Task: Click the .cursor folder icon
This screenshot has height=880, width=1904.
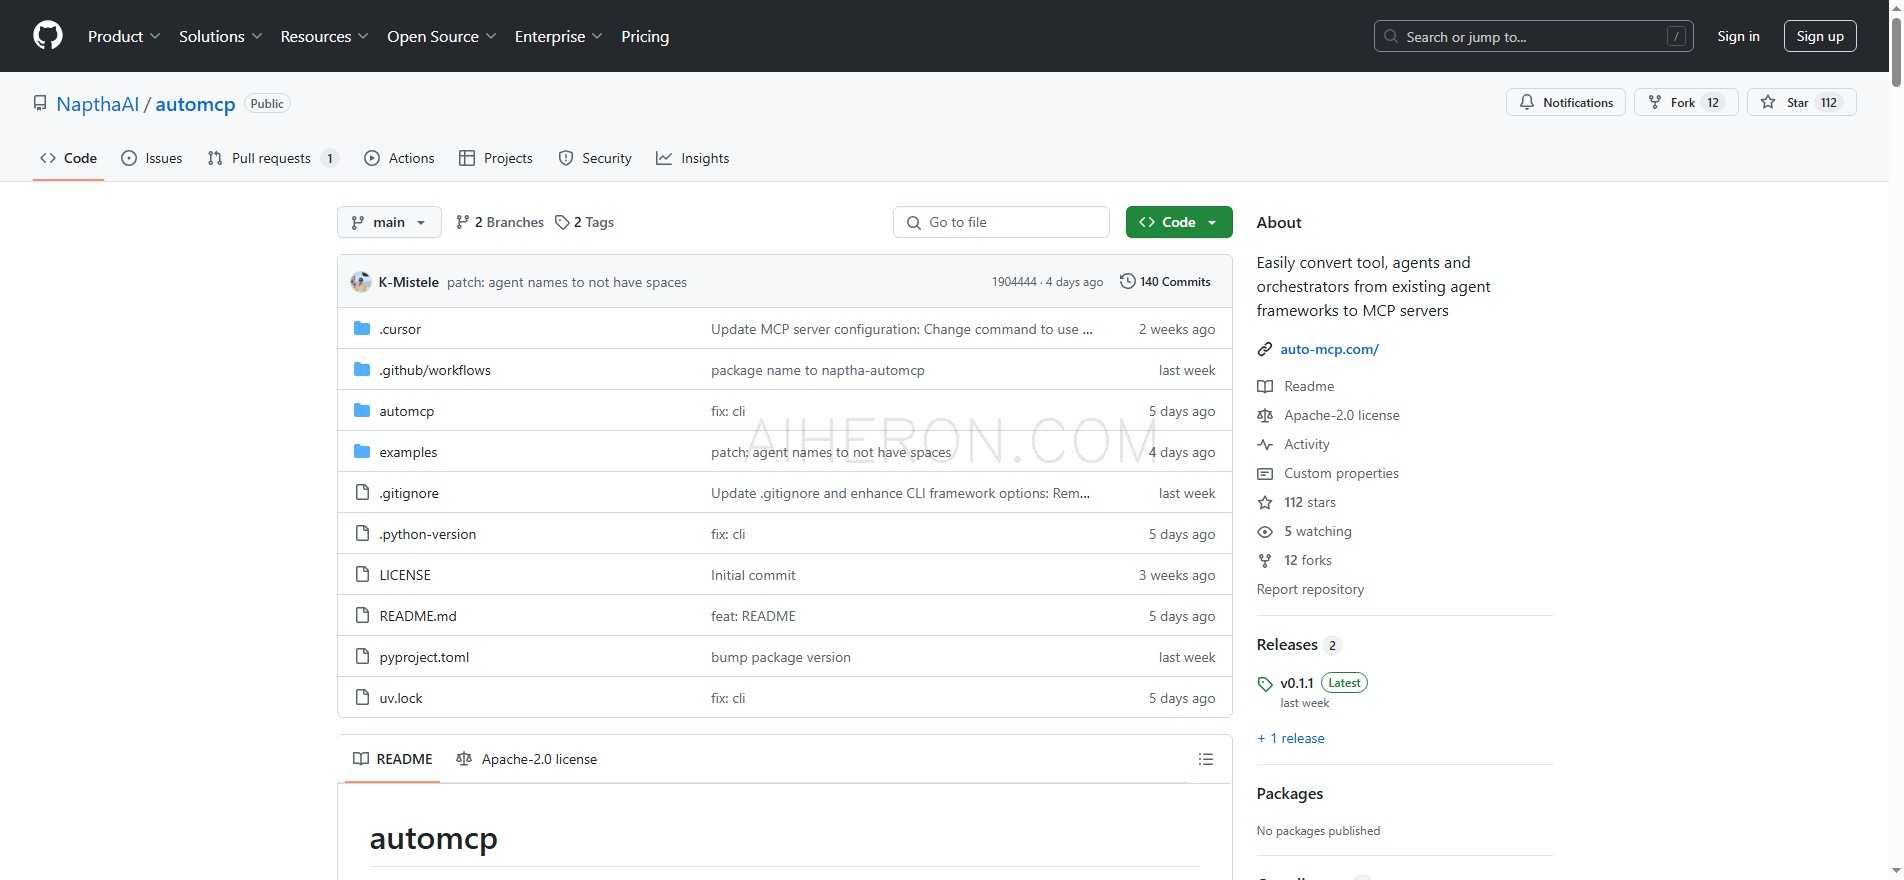Action: click(362, 329)
